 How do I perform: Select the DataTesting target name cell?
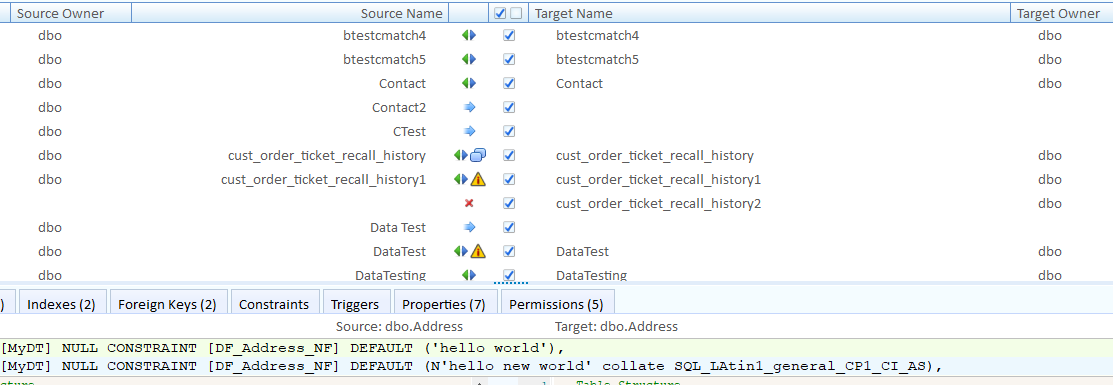pos(591,275)
